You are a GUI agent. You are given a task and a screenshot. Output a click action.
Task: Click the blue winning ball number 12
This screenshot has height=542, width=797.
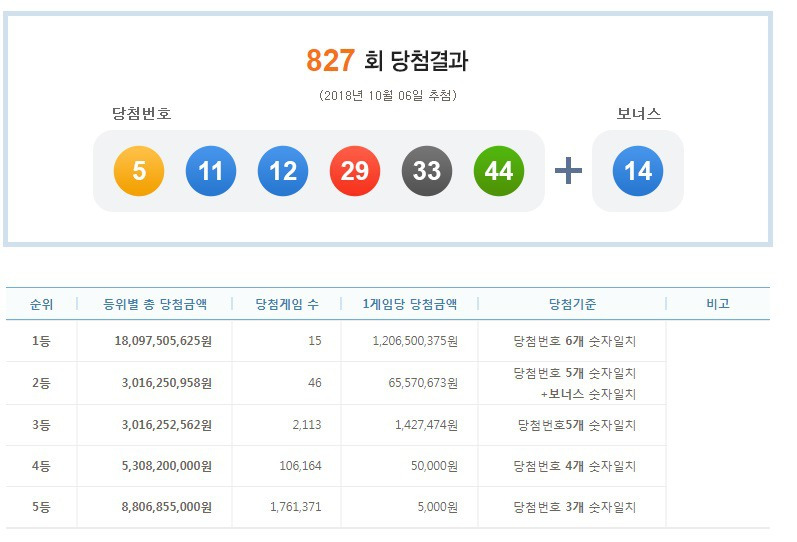(x=283, y=171)
